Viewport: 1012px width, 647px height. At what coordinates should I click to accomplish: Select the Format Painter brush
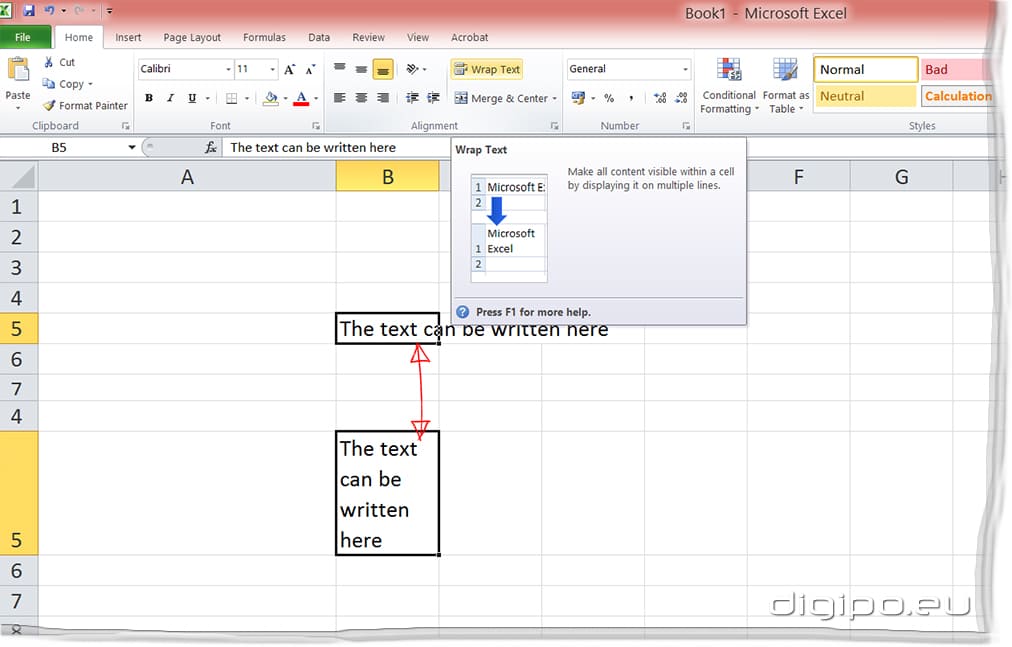pyautogui.click(x=49, y=105)
